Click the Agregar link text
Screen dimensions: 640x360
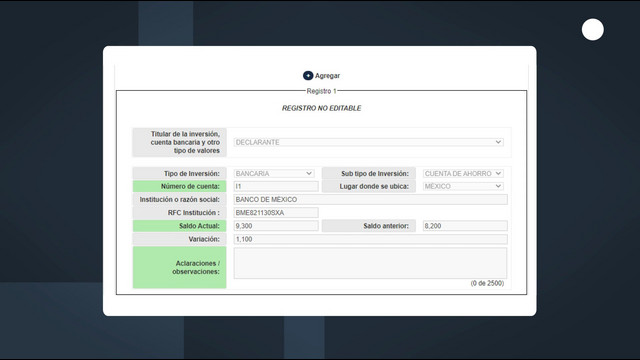(327, 76)
